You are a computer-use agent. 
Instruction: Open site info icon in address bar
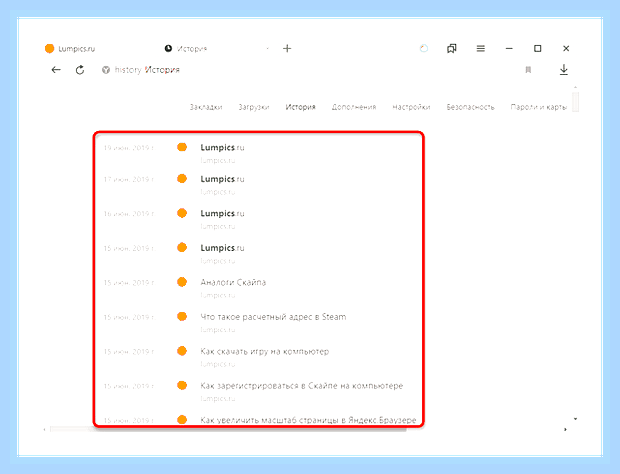[x=106, y=70]
